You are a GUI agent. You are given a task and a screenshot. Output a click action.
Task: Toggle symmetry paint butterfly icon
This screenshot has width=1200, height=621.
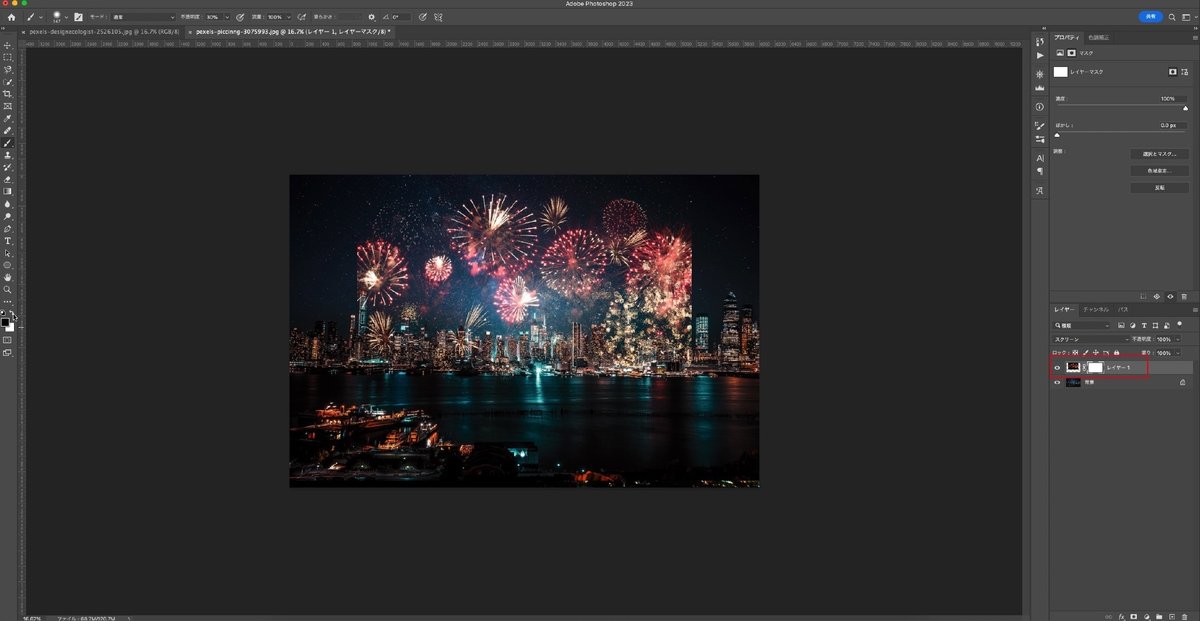tap(438, 17)
